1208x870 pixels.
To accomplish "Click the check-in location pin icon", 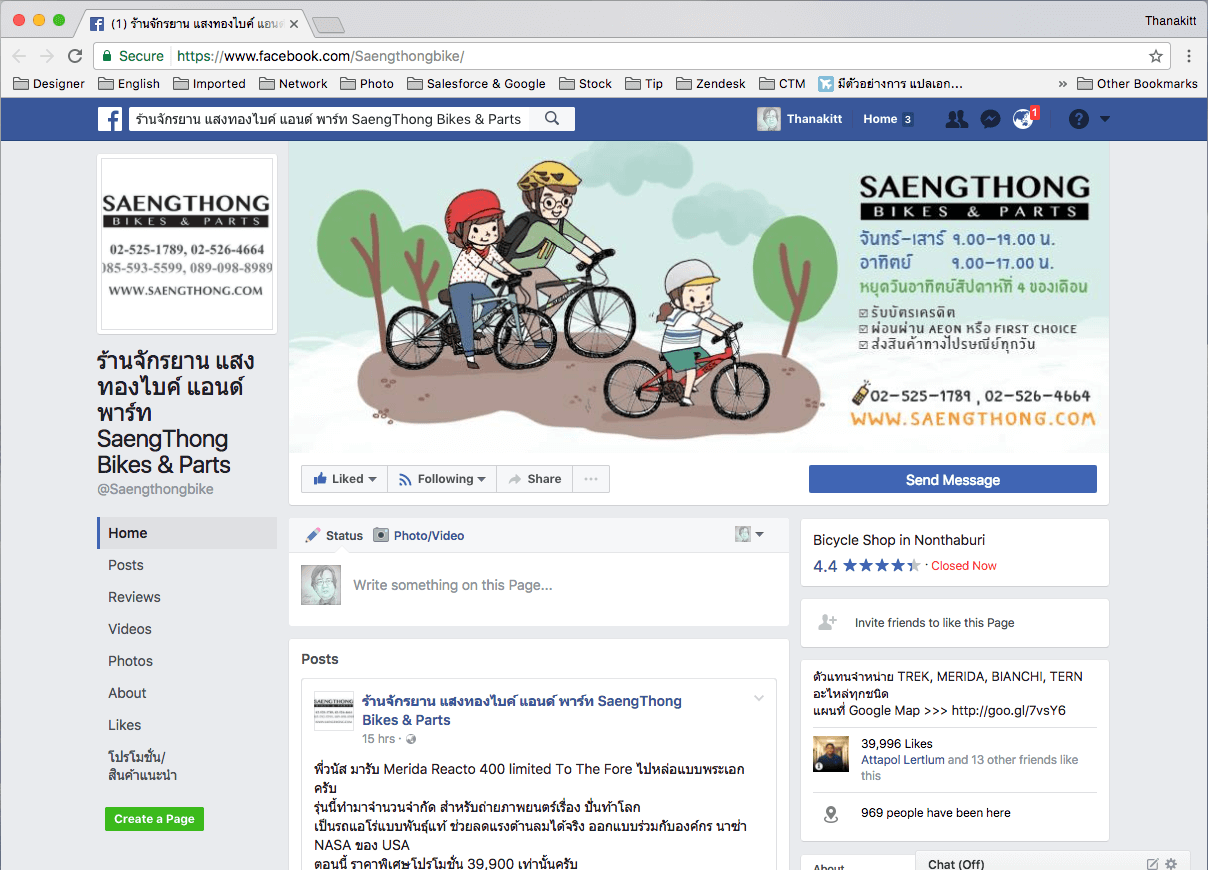I will click(x=830, y=814).
